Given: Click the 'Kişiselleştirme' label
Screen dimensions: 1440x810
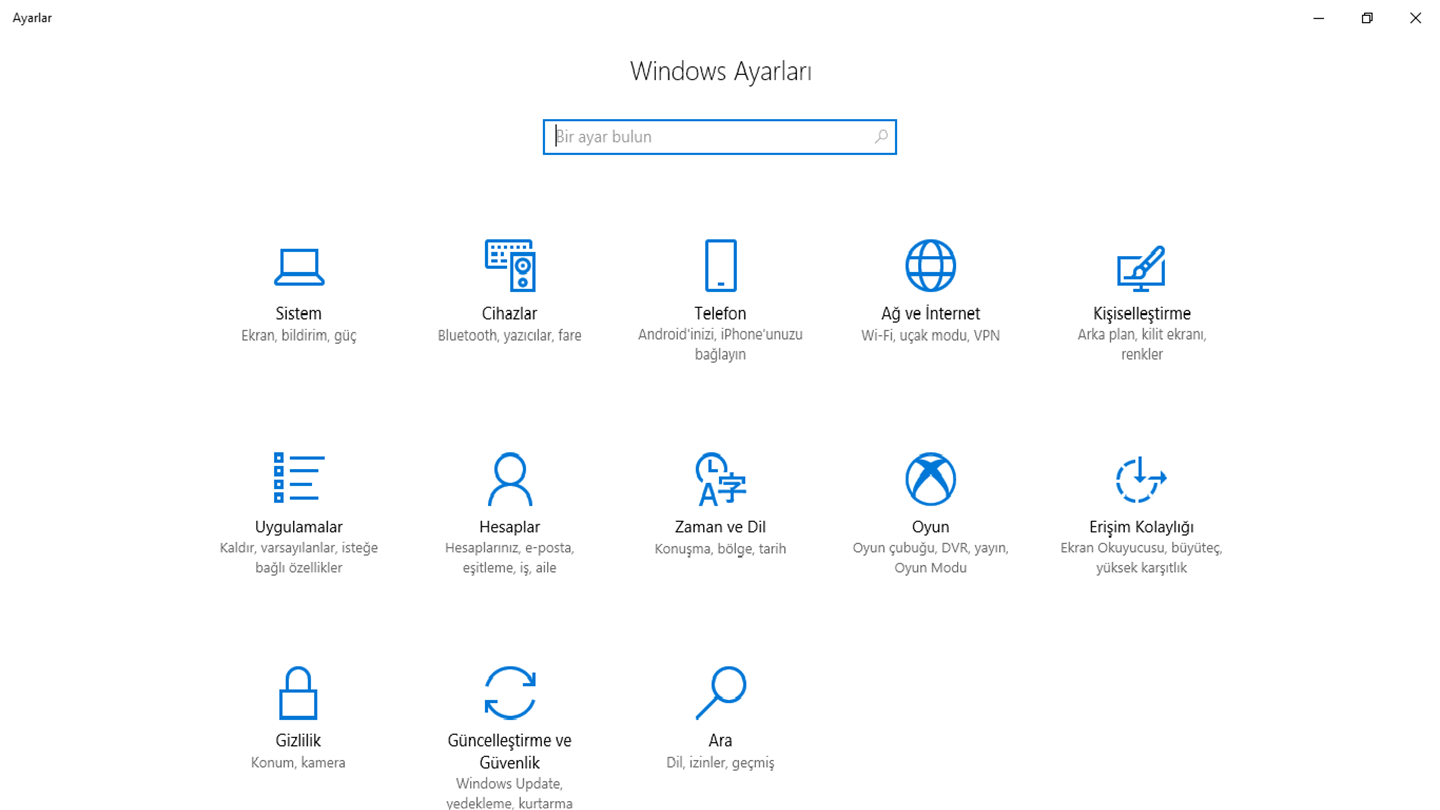Looking at the screenshot, I should point(1142,313).
